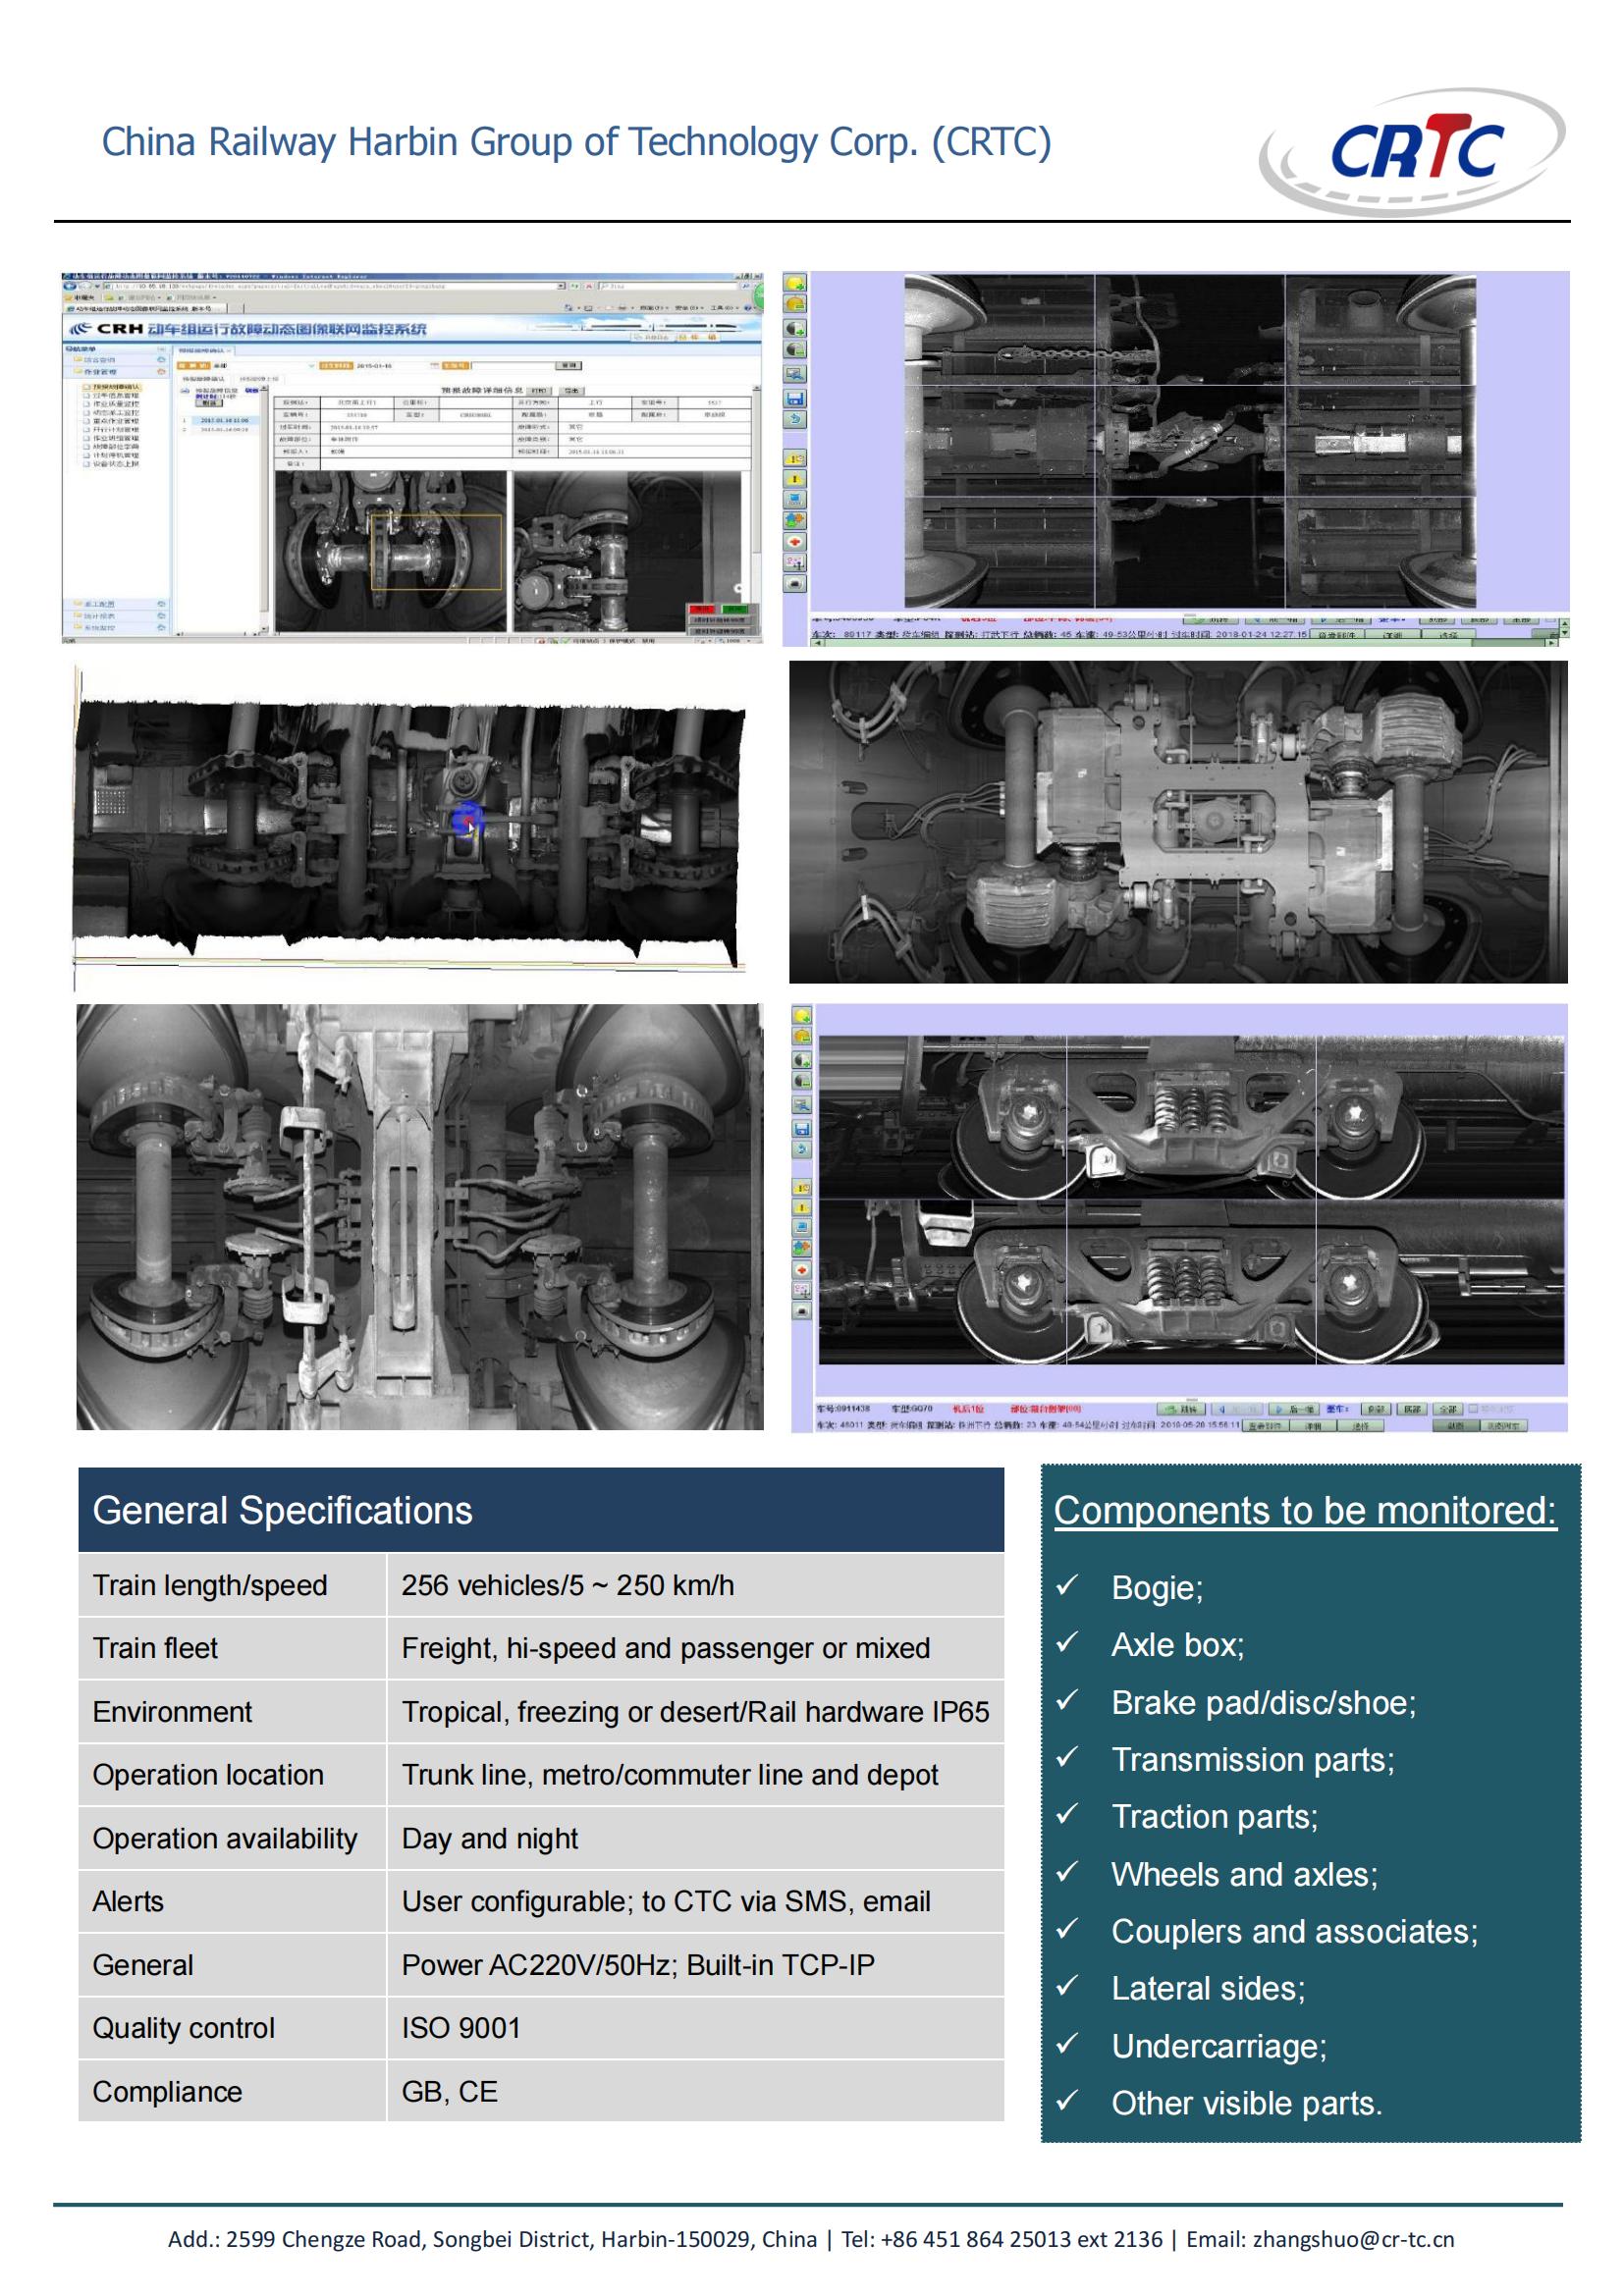The height and width of the screenshot is (2296, 1624).
Task: Click yellow zoom-in icon in top-right viewer
Action: 795,282
